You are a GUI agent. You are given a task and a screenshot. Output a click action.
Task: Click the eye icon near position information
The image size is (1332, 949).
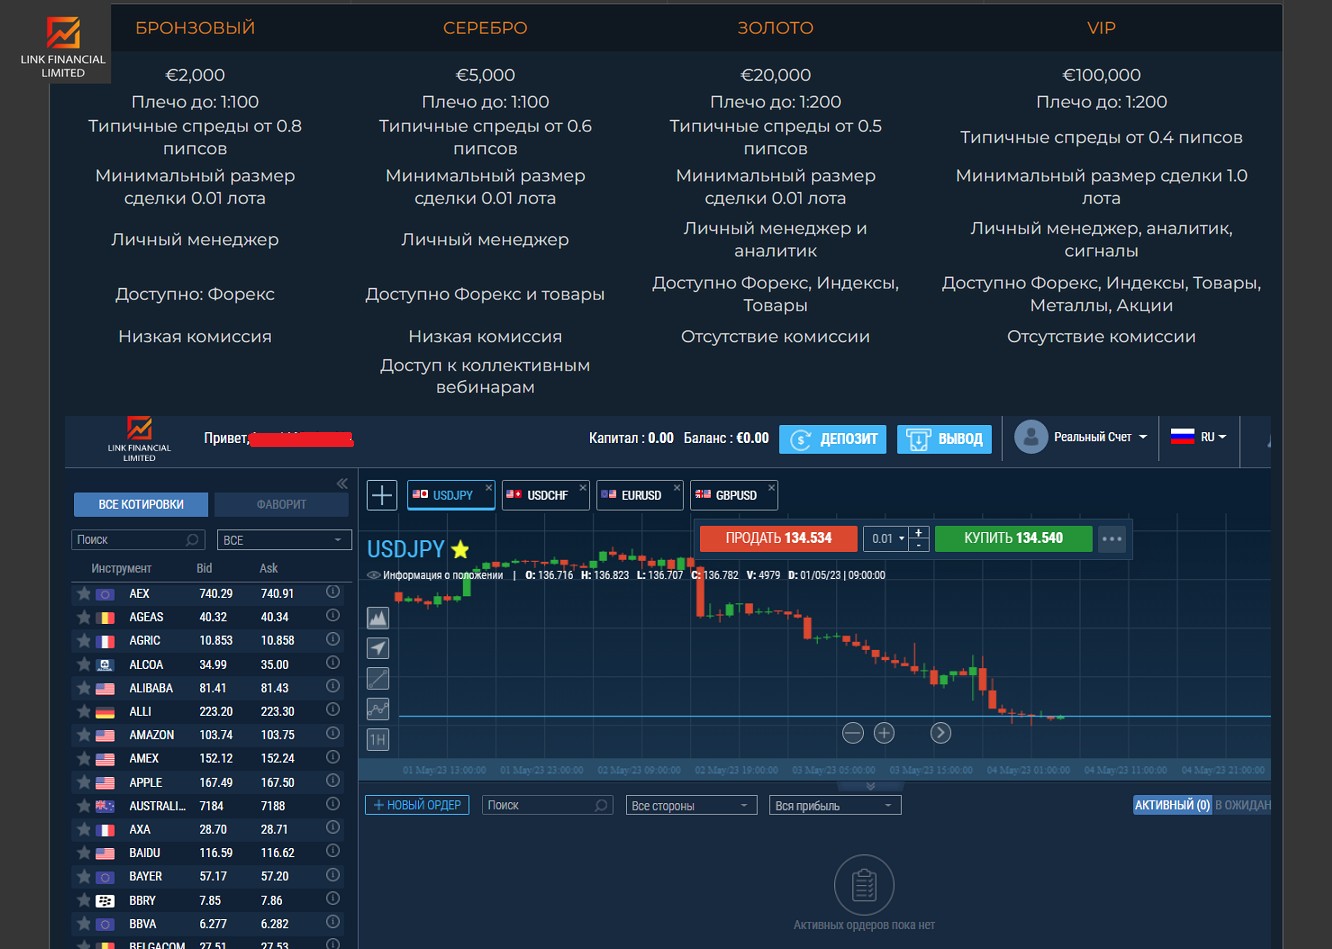coord(374,575)
